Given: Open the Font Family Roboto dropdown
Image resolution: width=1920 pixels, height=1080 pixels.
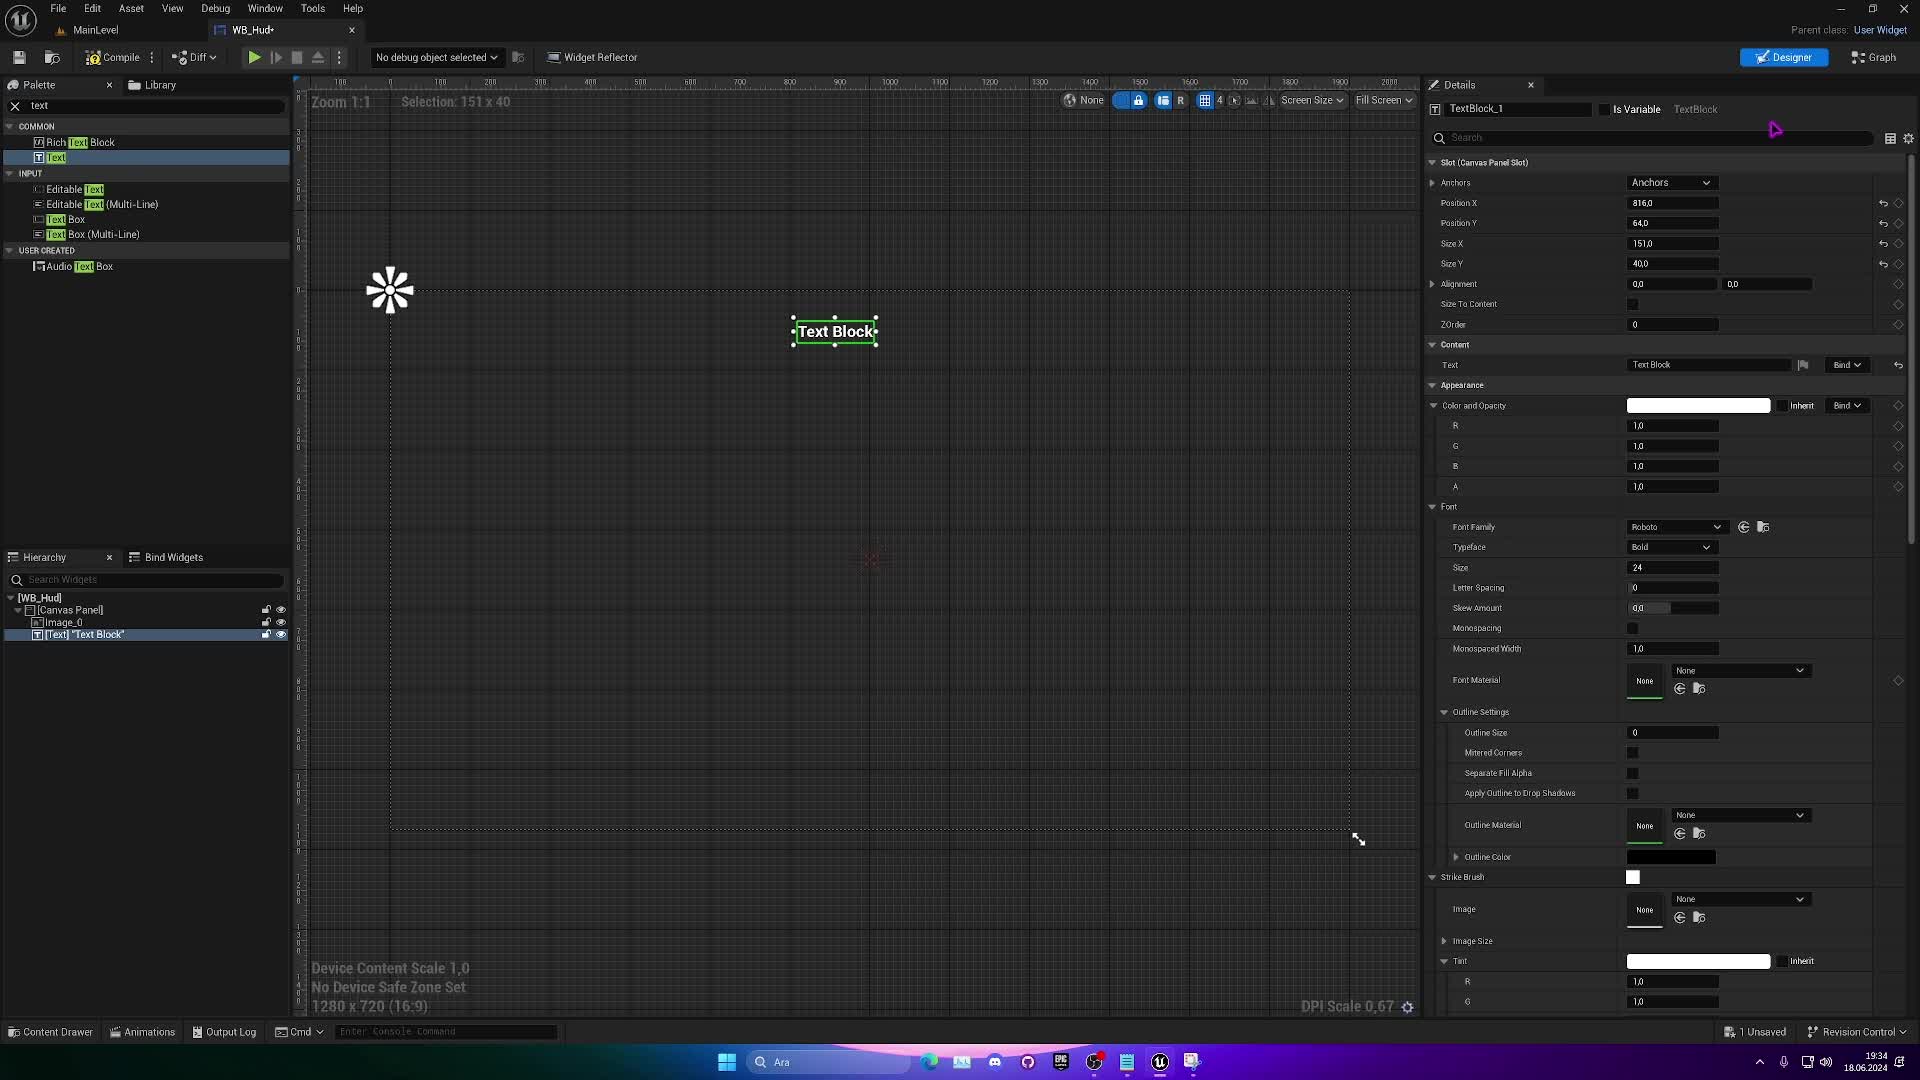Looking at the screenshot, I should 1676,527.
